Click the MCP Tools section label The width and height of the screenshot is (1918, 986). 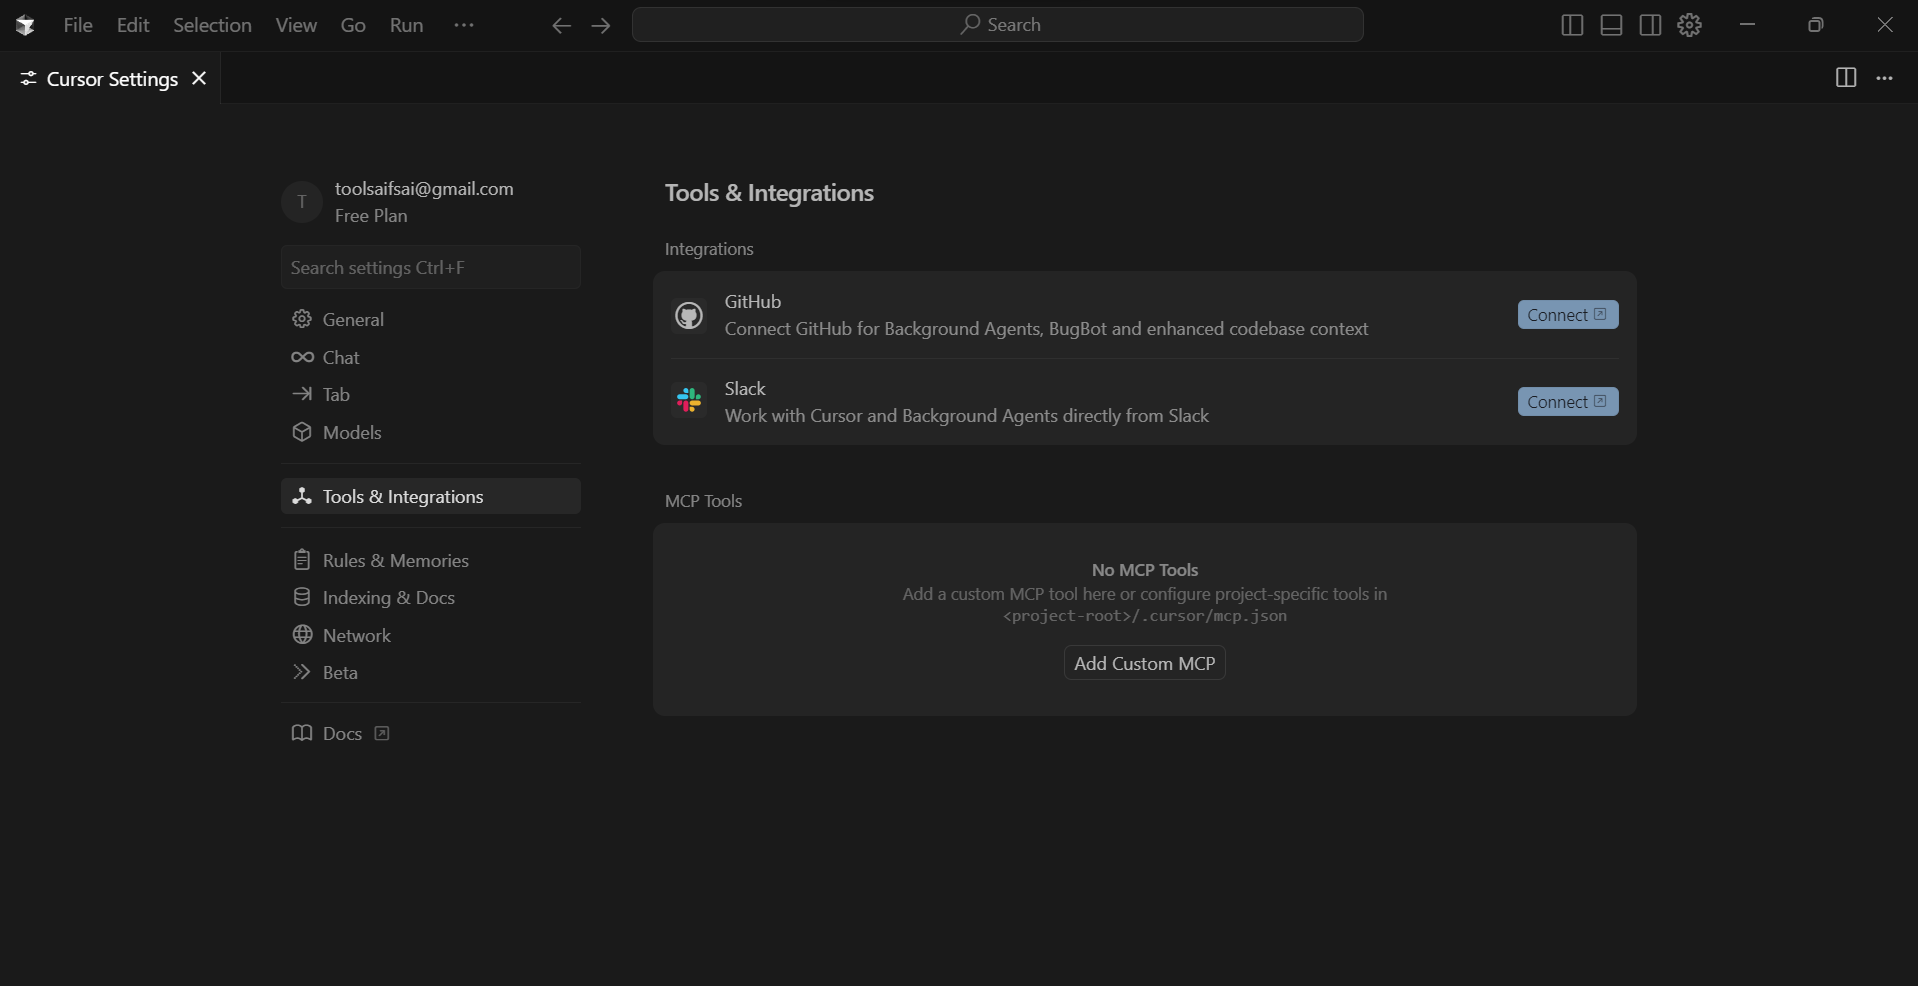tap(703, 501)
